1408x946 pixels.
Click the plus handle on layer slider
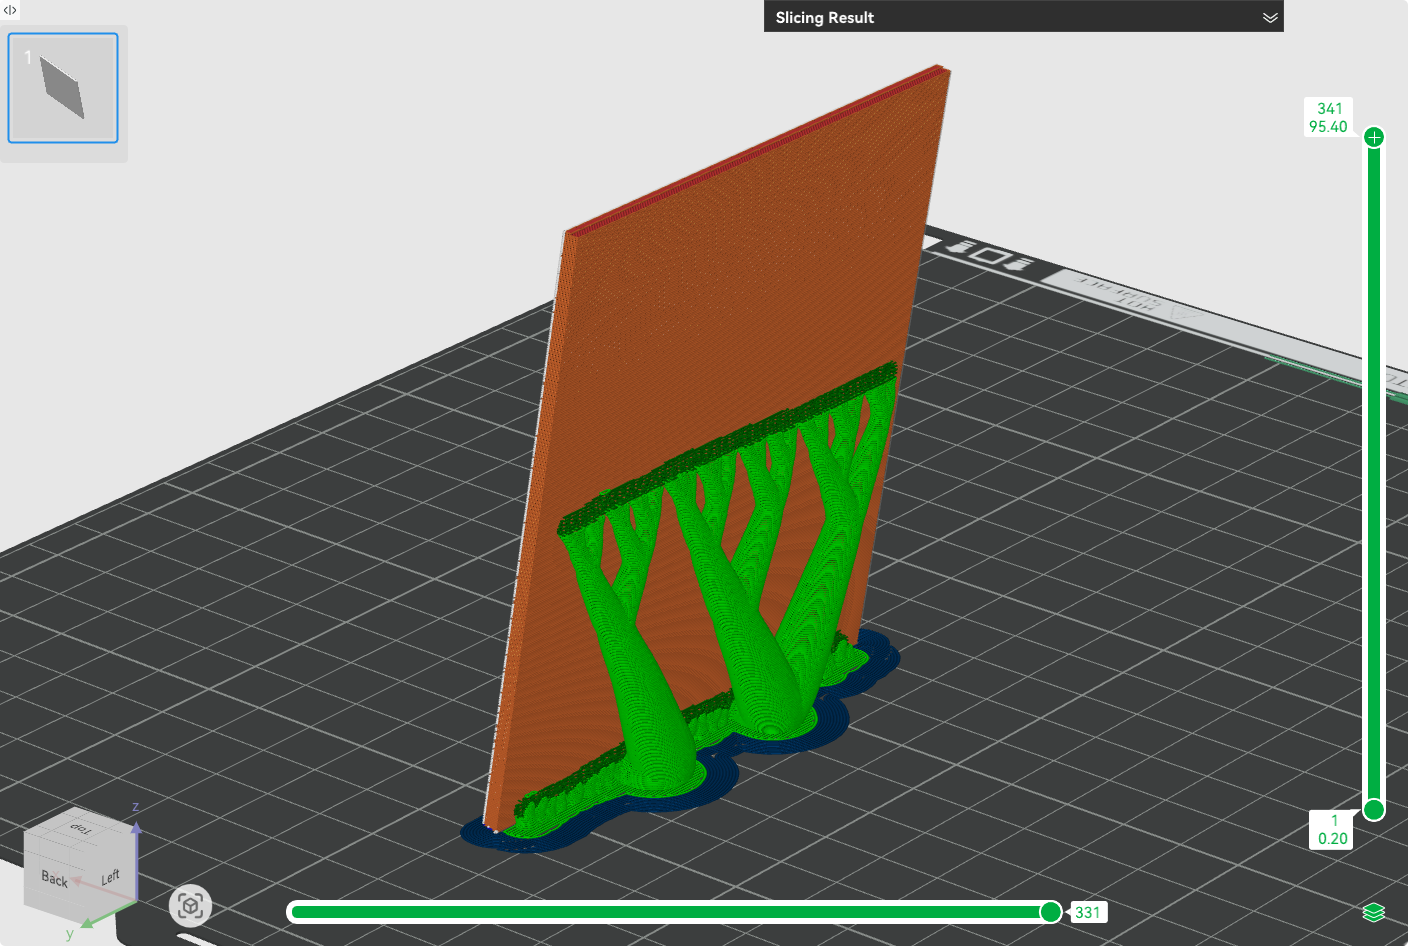1374,137
